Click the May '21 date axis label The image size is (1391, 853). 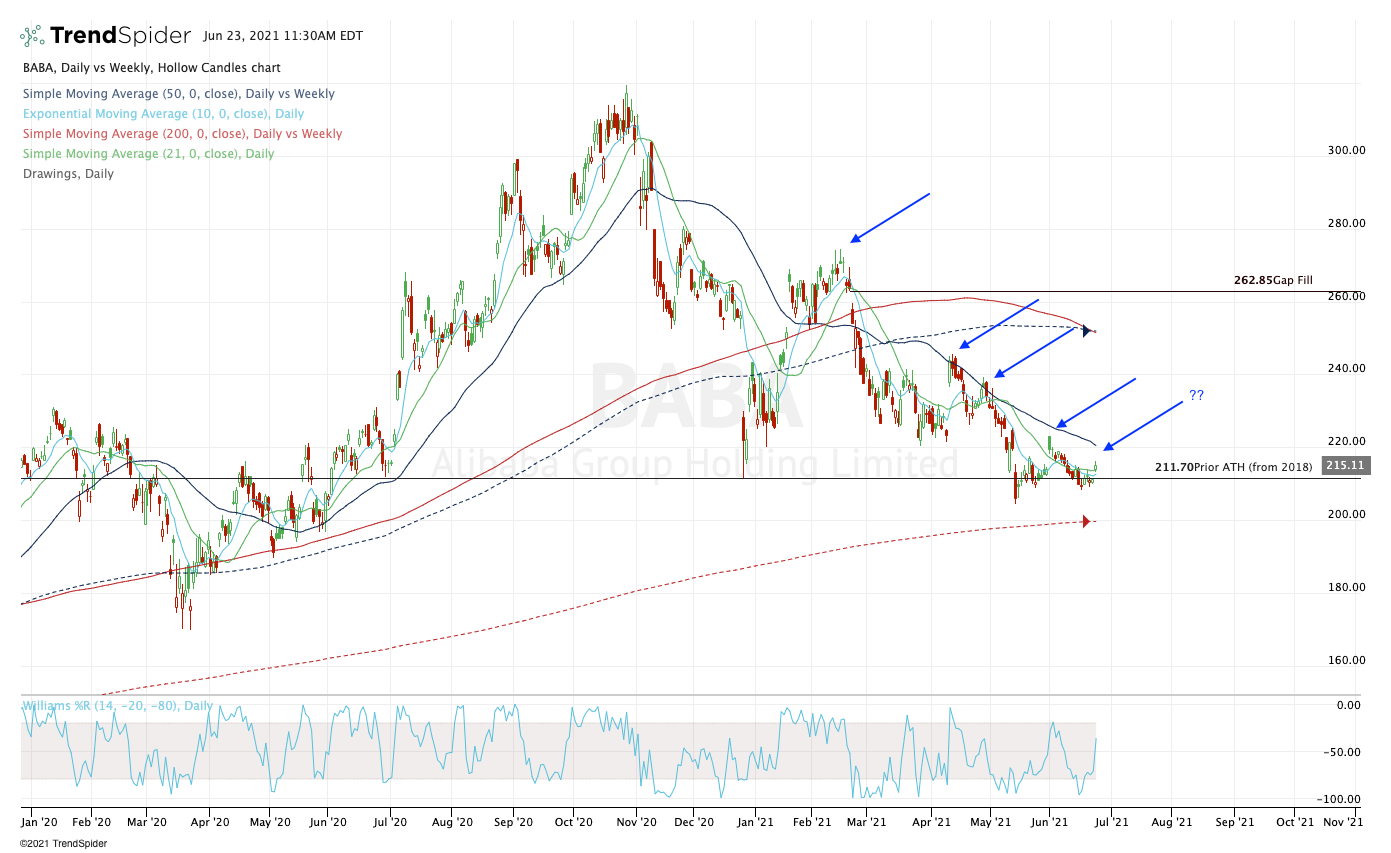(991, 823)
